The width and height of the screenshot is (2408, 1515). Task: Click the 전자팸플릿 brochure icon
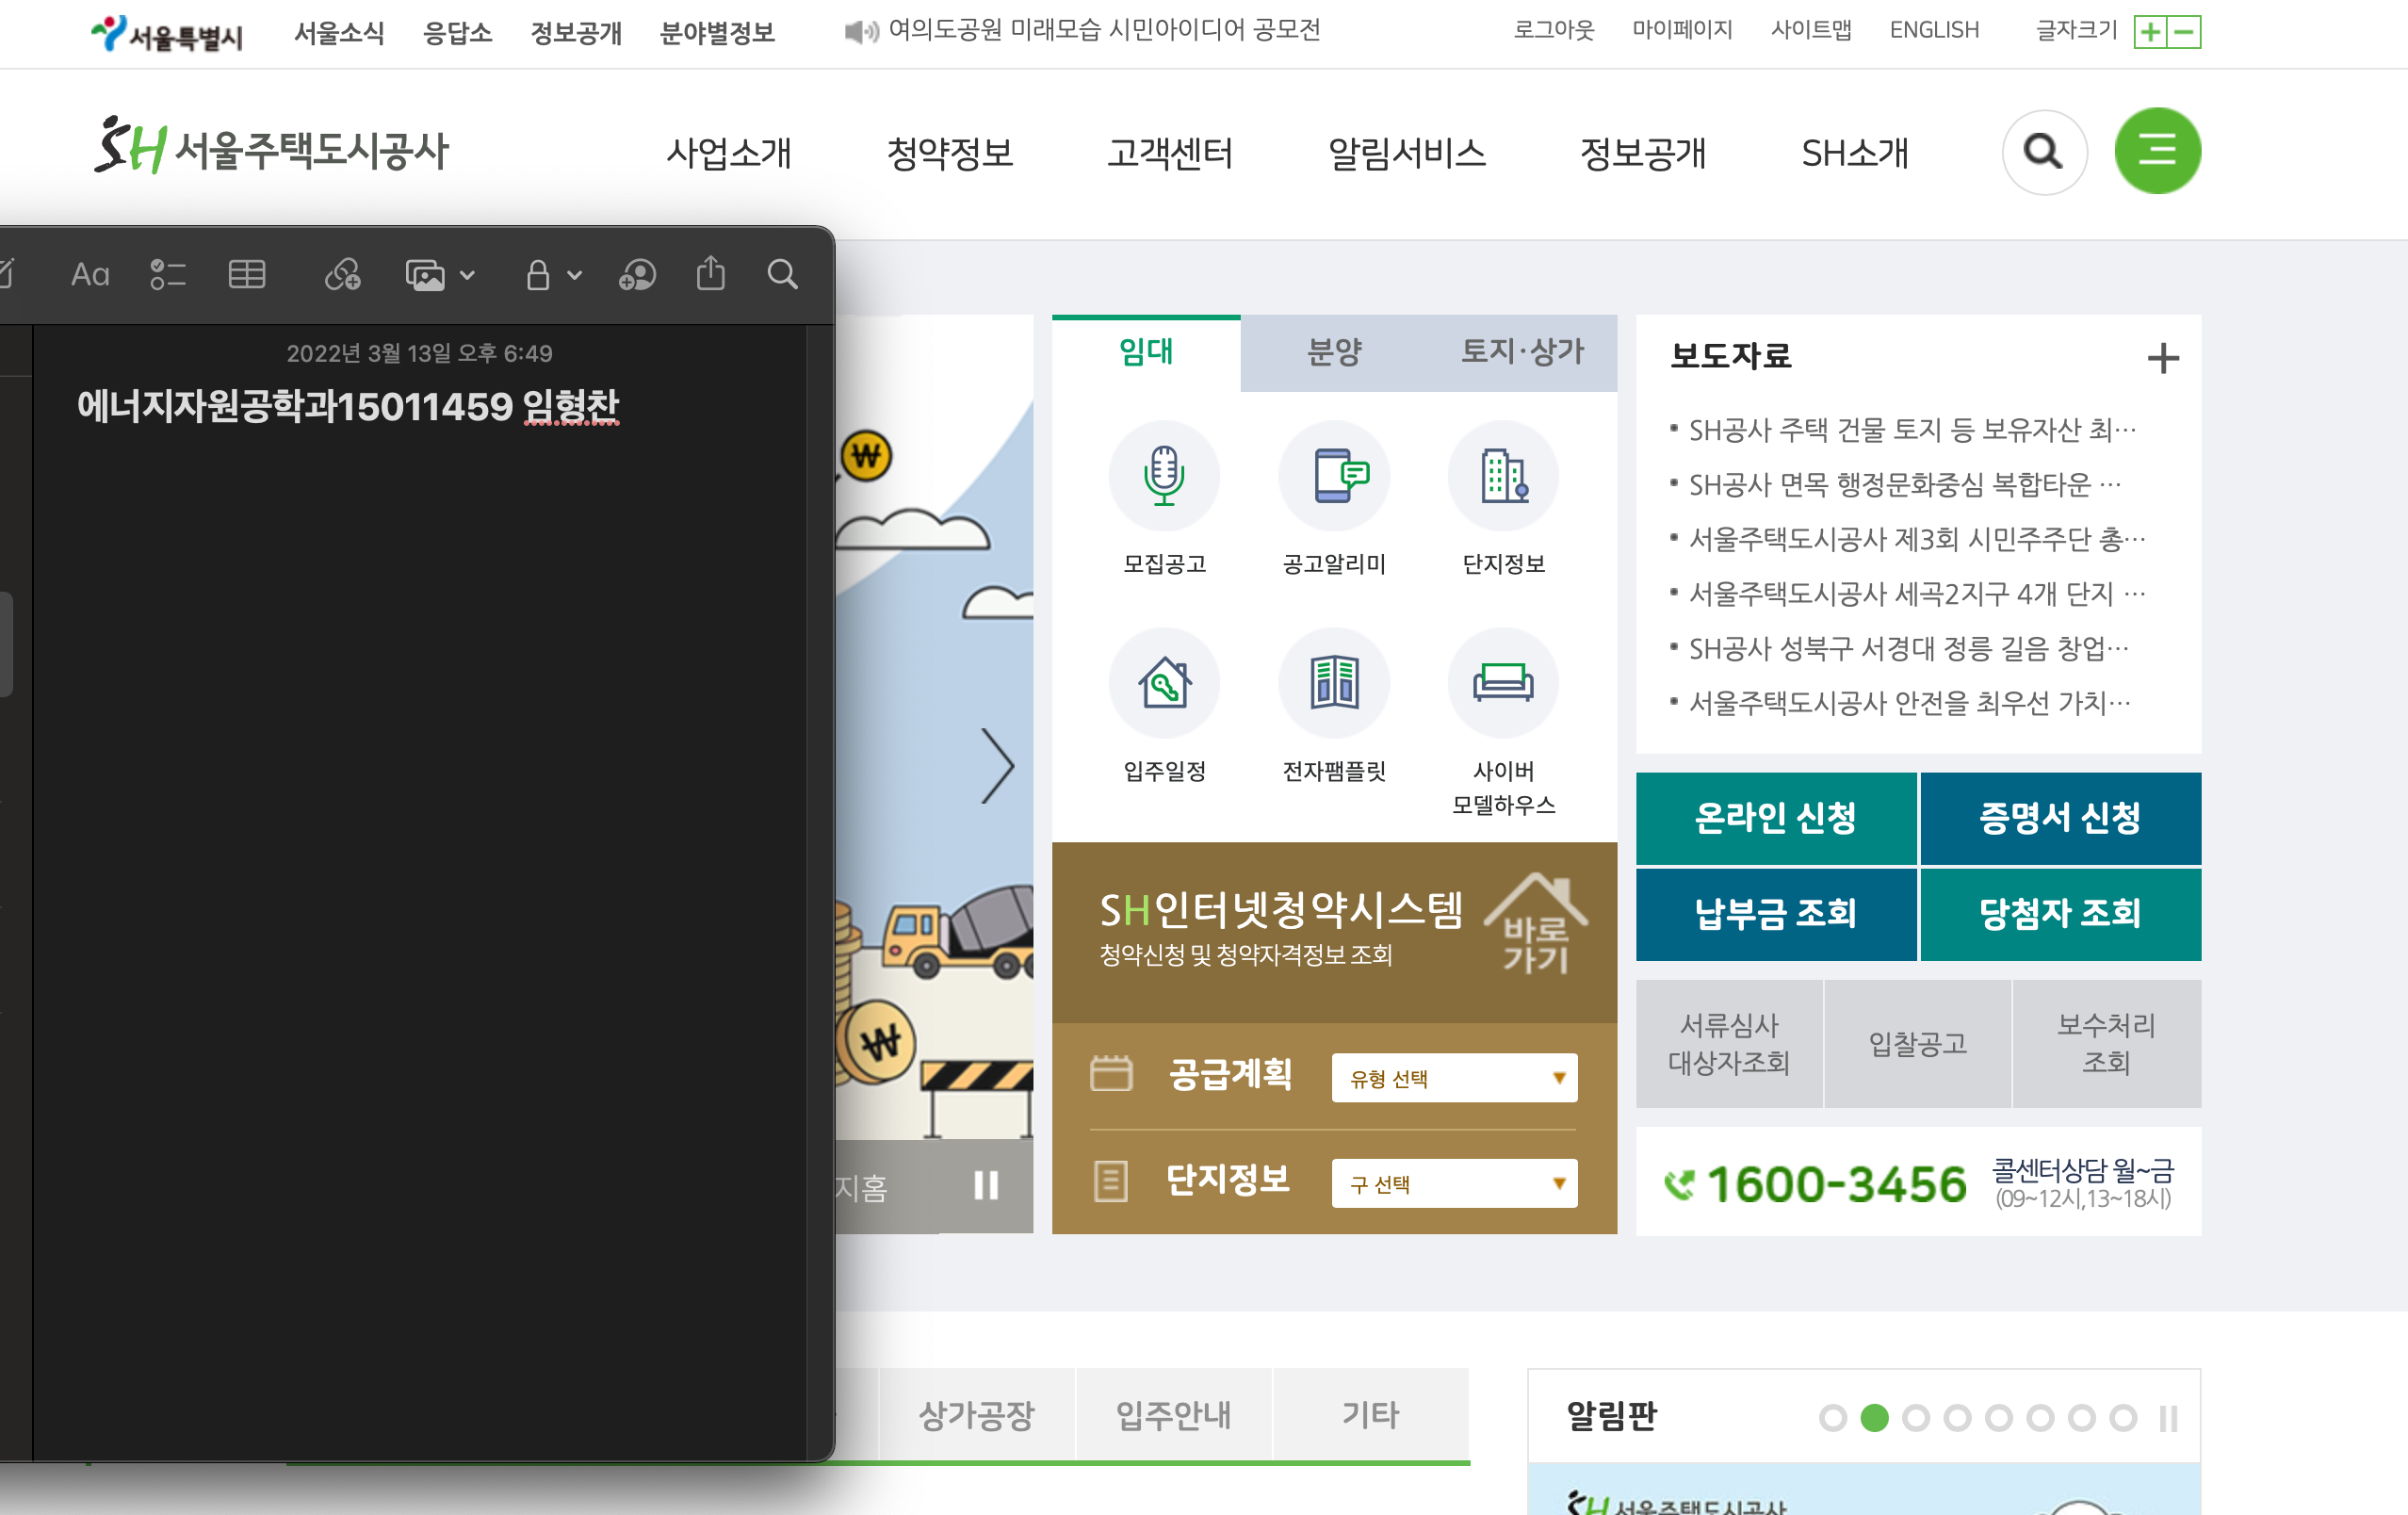[1333, 683]
